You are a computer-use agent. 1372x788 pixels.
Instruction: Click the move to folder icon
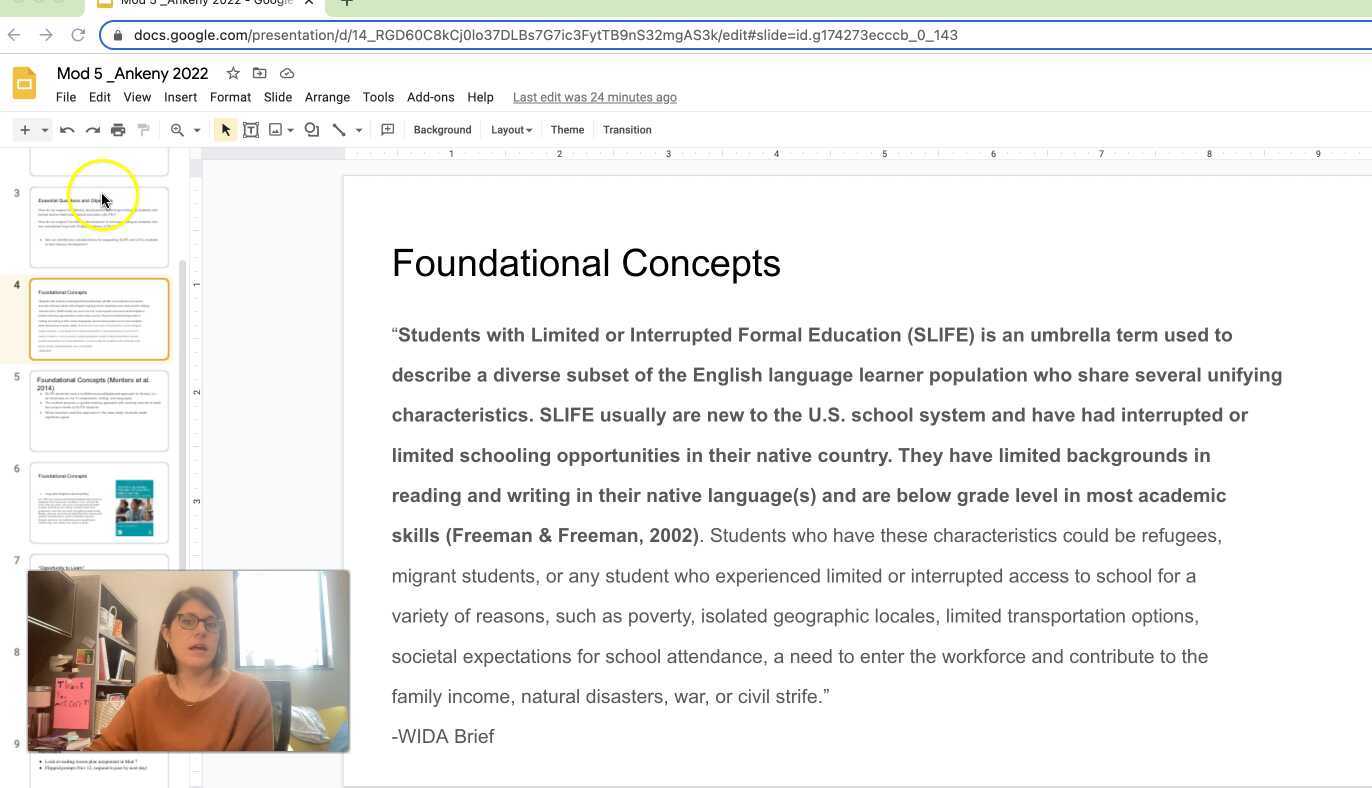260,73
